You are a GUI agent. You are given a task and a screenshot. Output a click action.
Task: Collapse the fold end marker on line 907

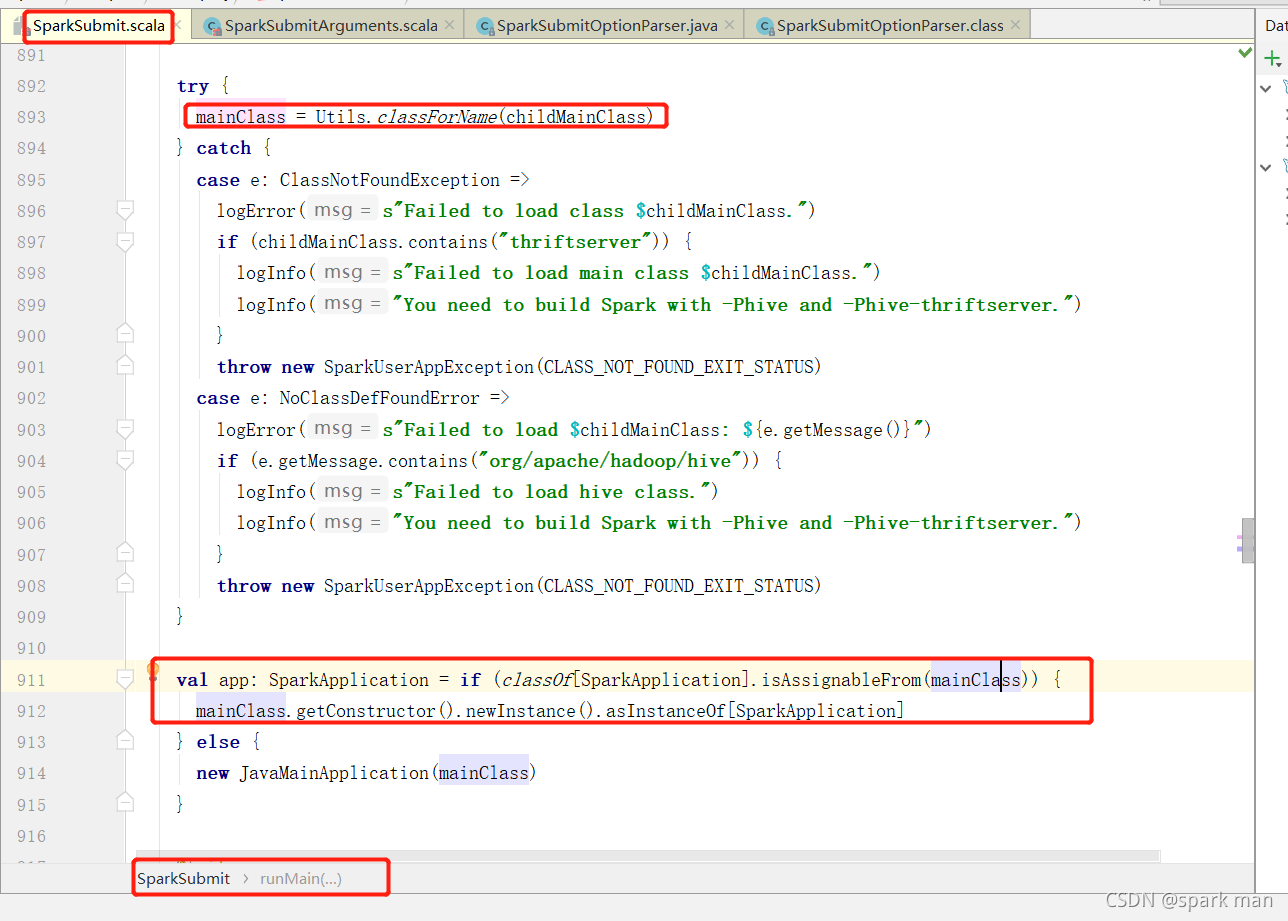click(x=125, y=551)
